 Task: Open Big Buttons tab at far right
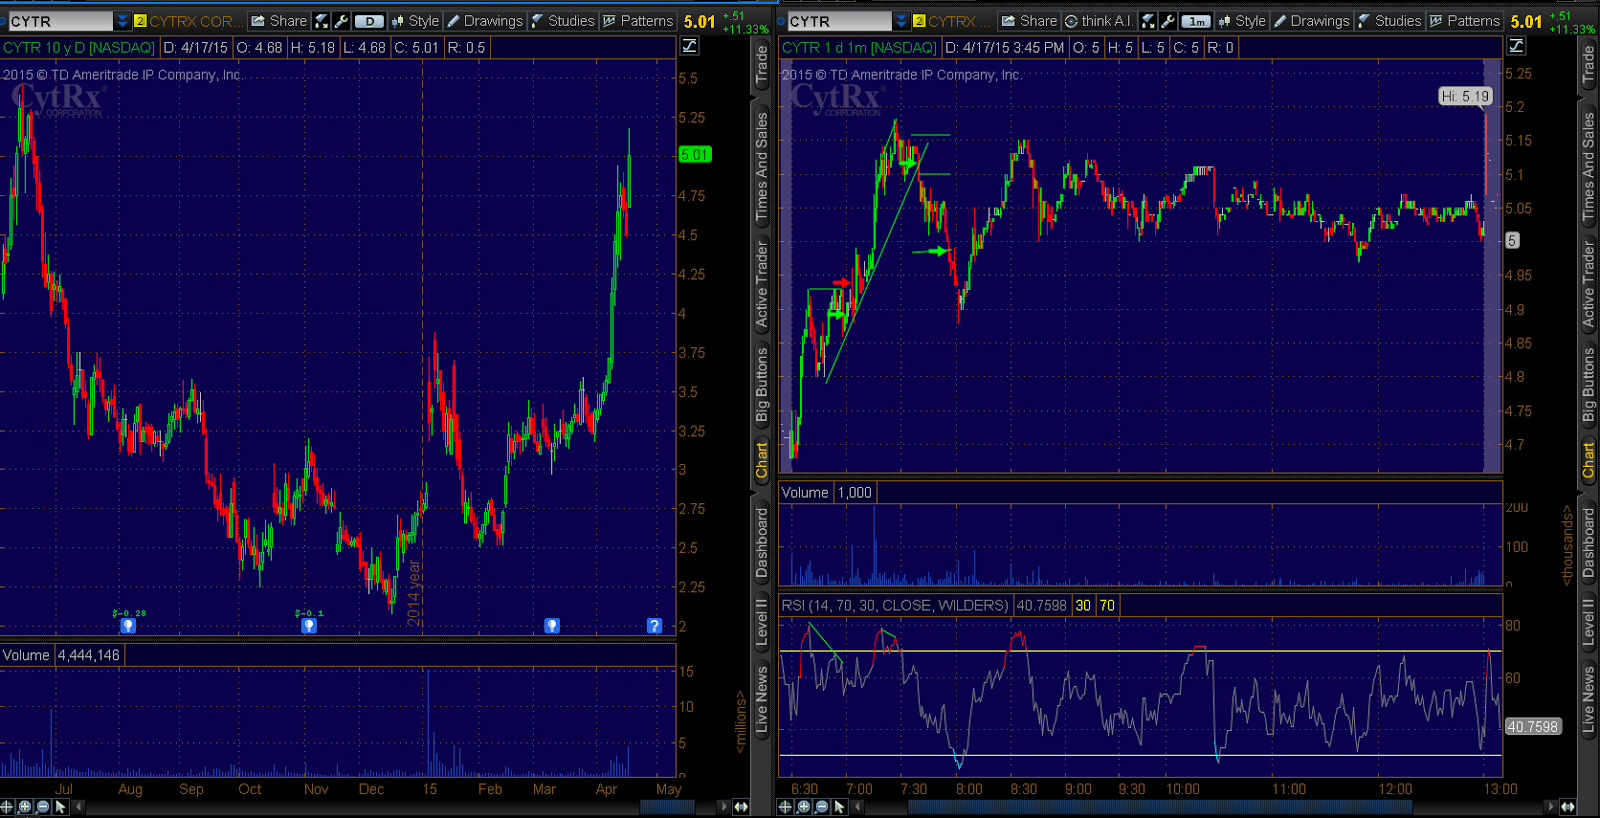click(1588, 385)
